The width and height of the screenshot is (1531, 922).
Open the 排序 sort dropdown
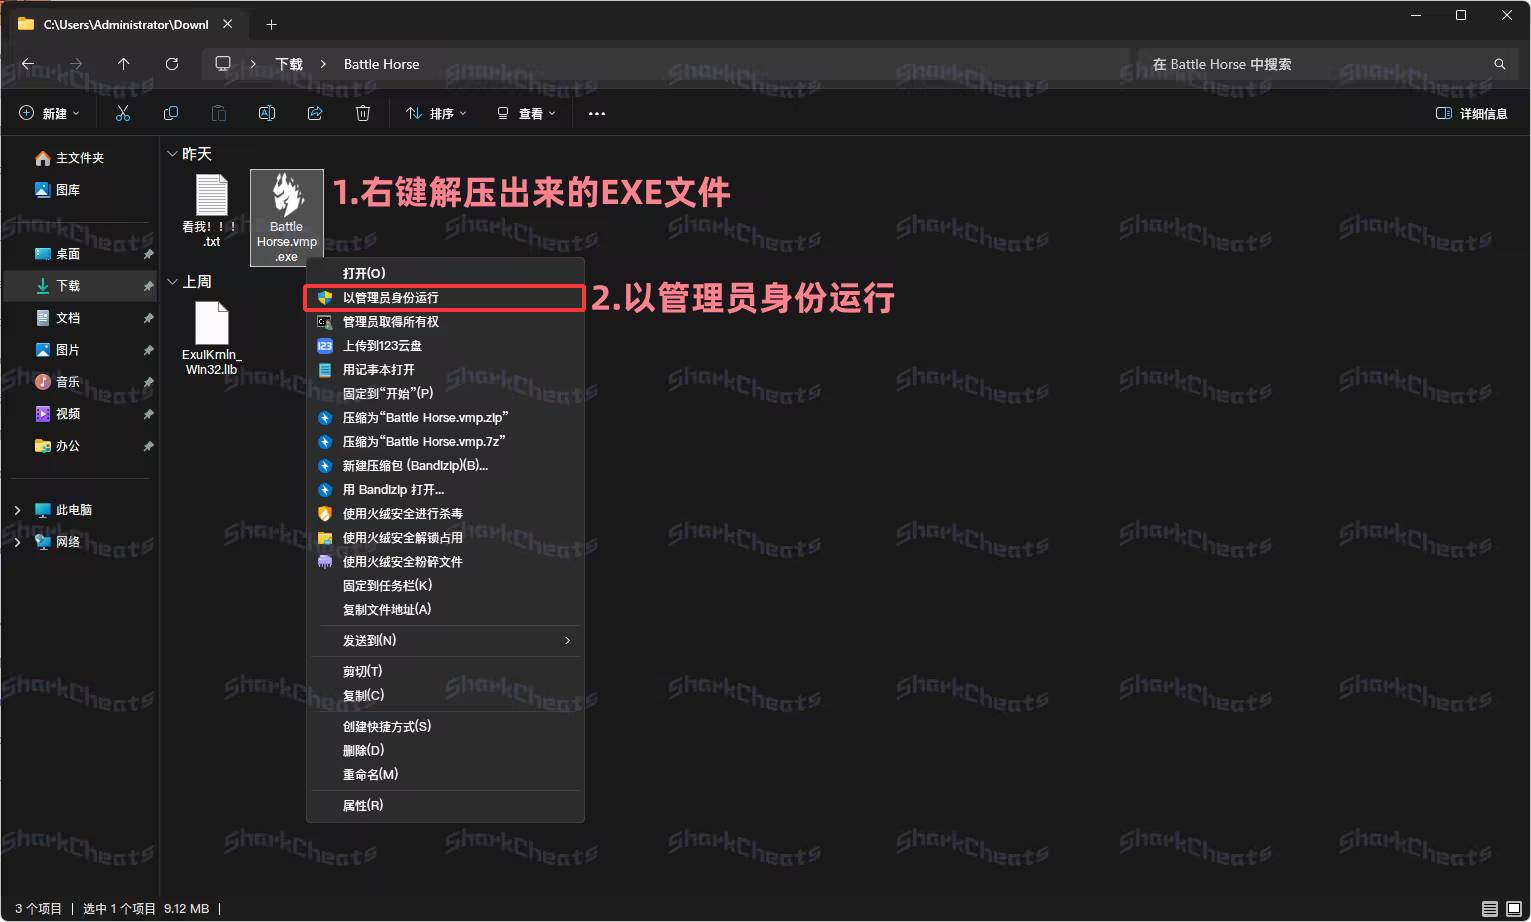pyautogui.click(x=437, y=114)
